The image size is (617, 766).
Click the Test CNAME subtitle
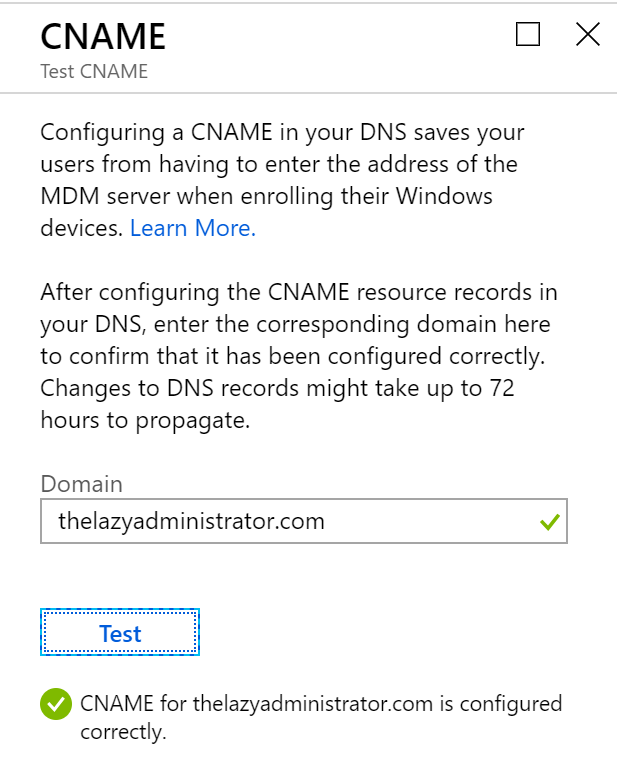coord(94,71)
